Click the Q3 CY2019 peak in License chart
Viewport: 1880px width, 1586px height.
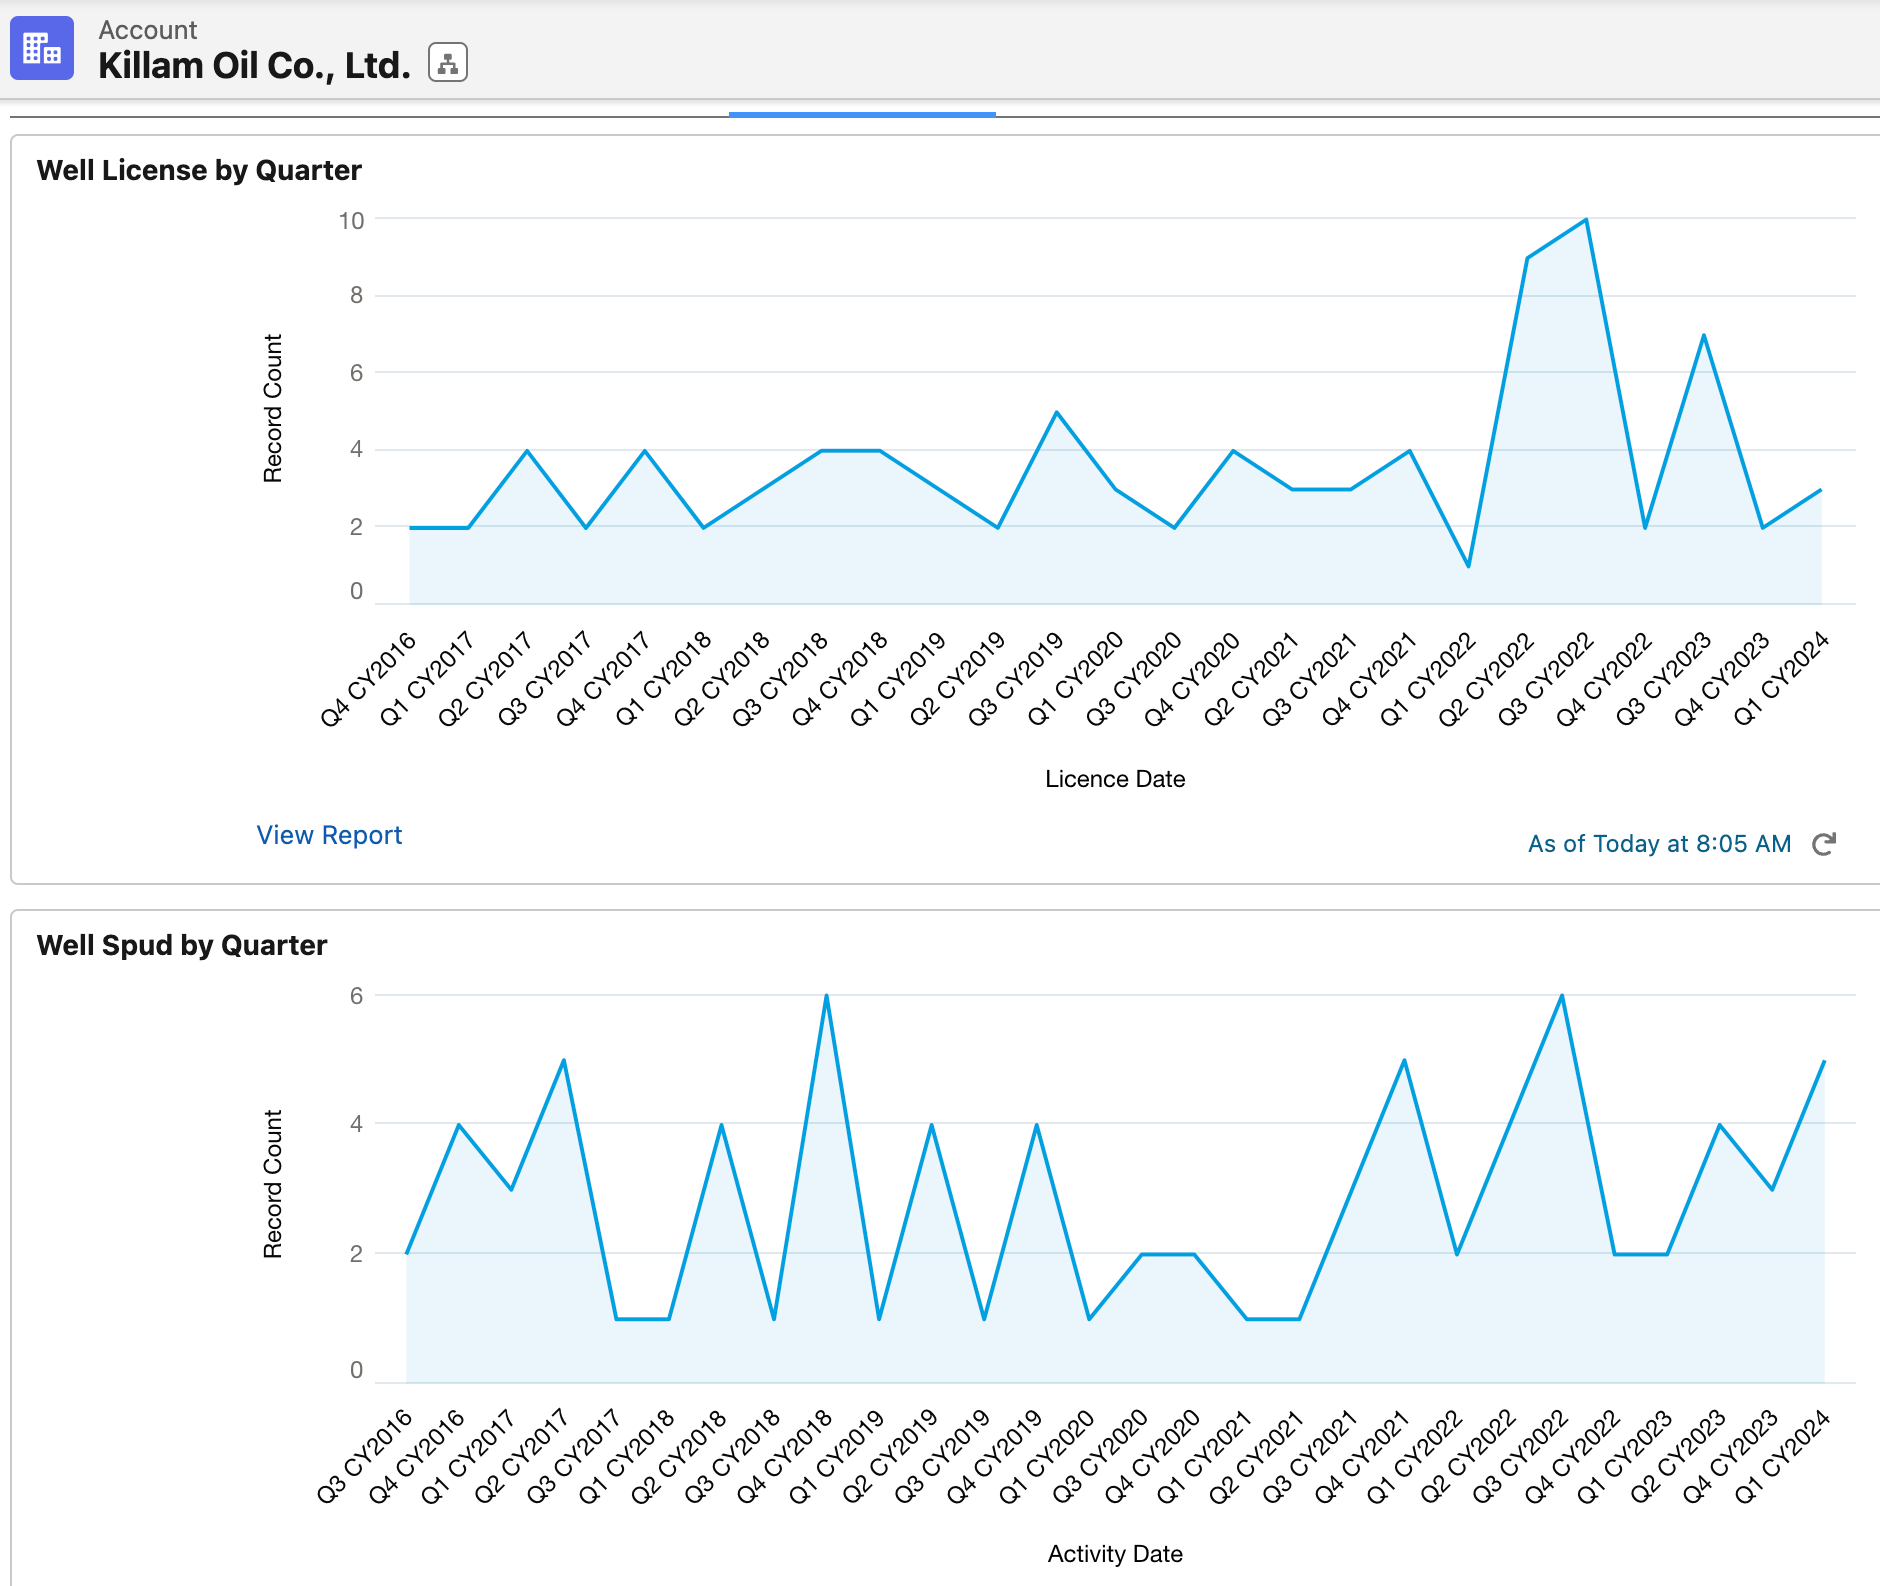[x=1057, y=412]
